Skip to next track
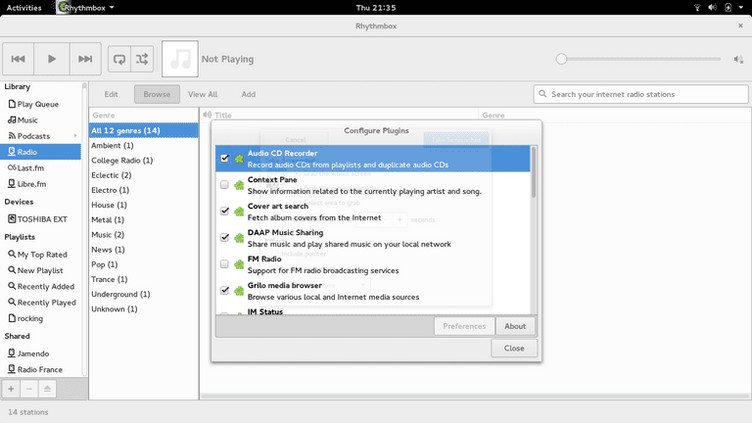 (x=85, y=59)
